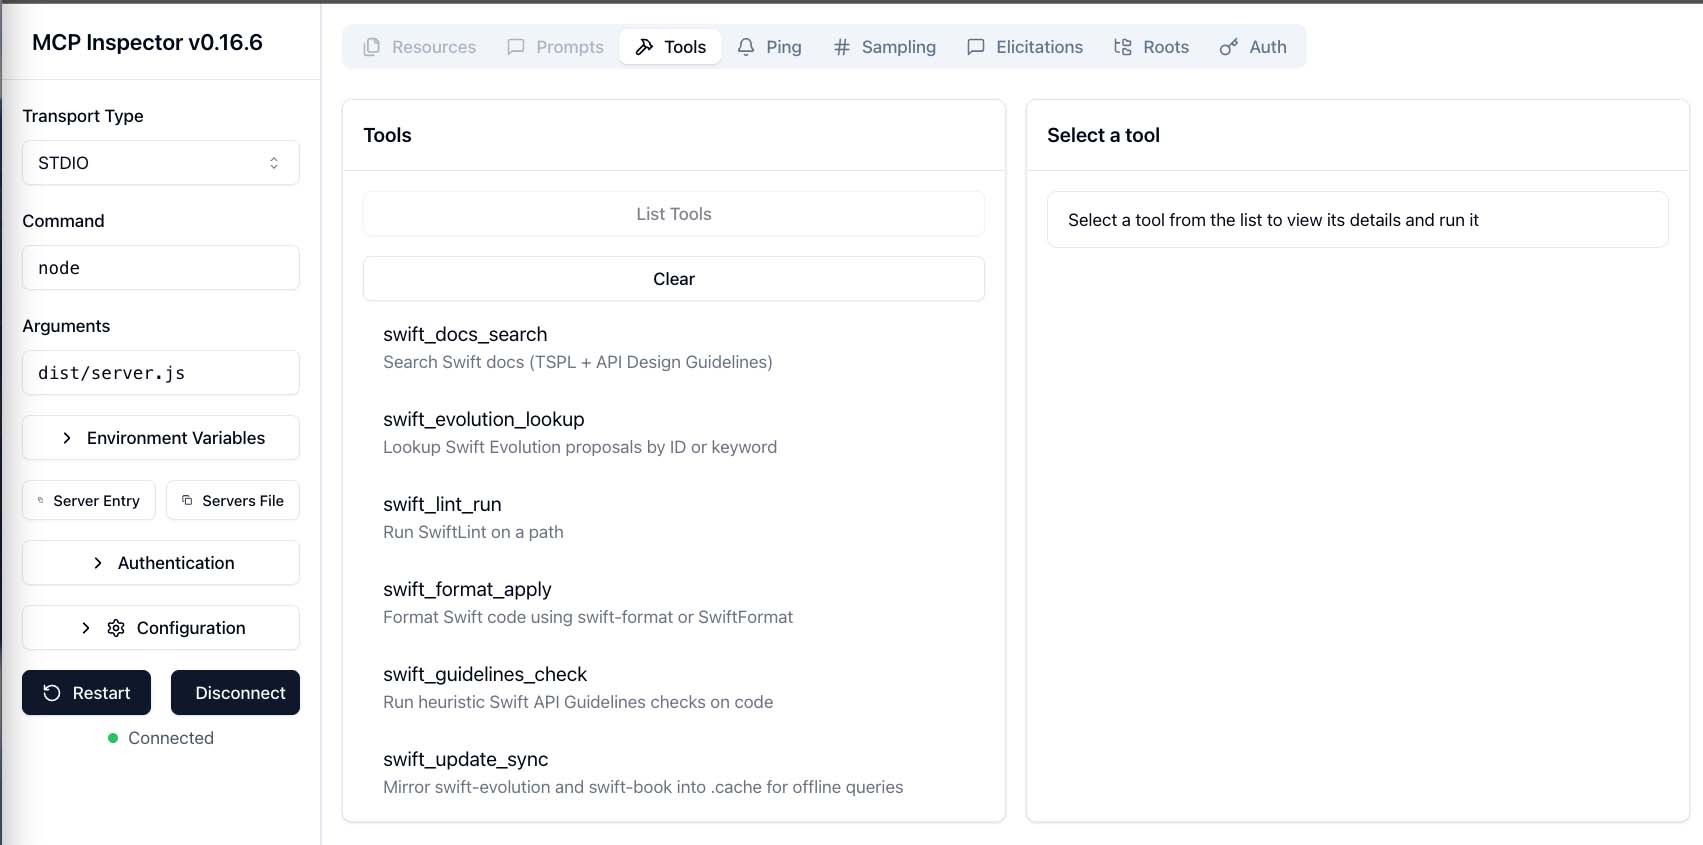The image size is (1703, 845).
Task: Click the key icon beside Auth
Action: tap(1228, 47)
